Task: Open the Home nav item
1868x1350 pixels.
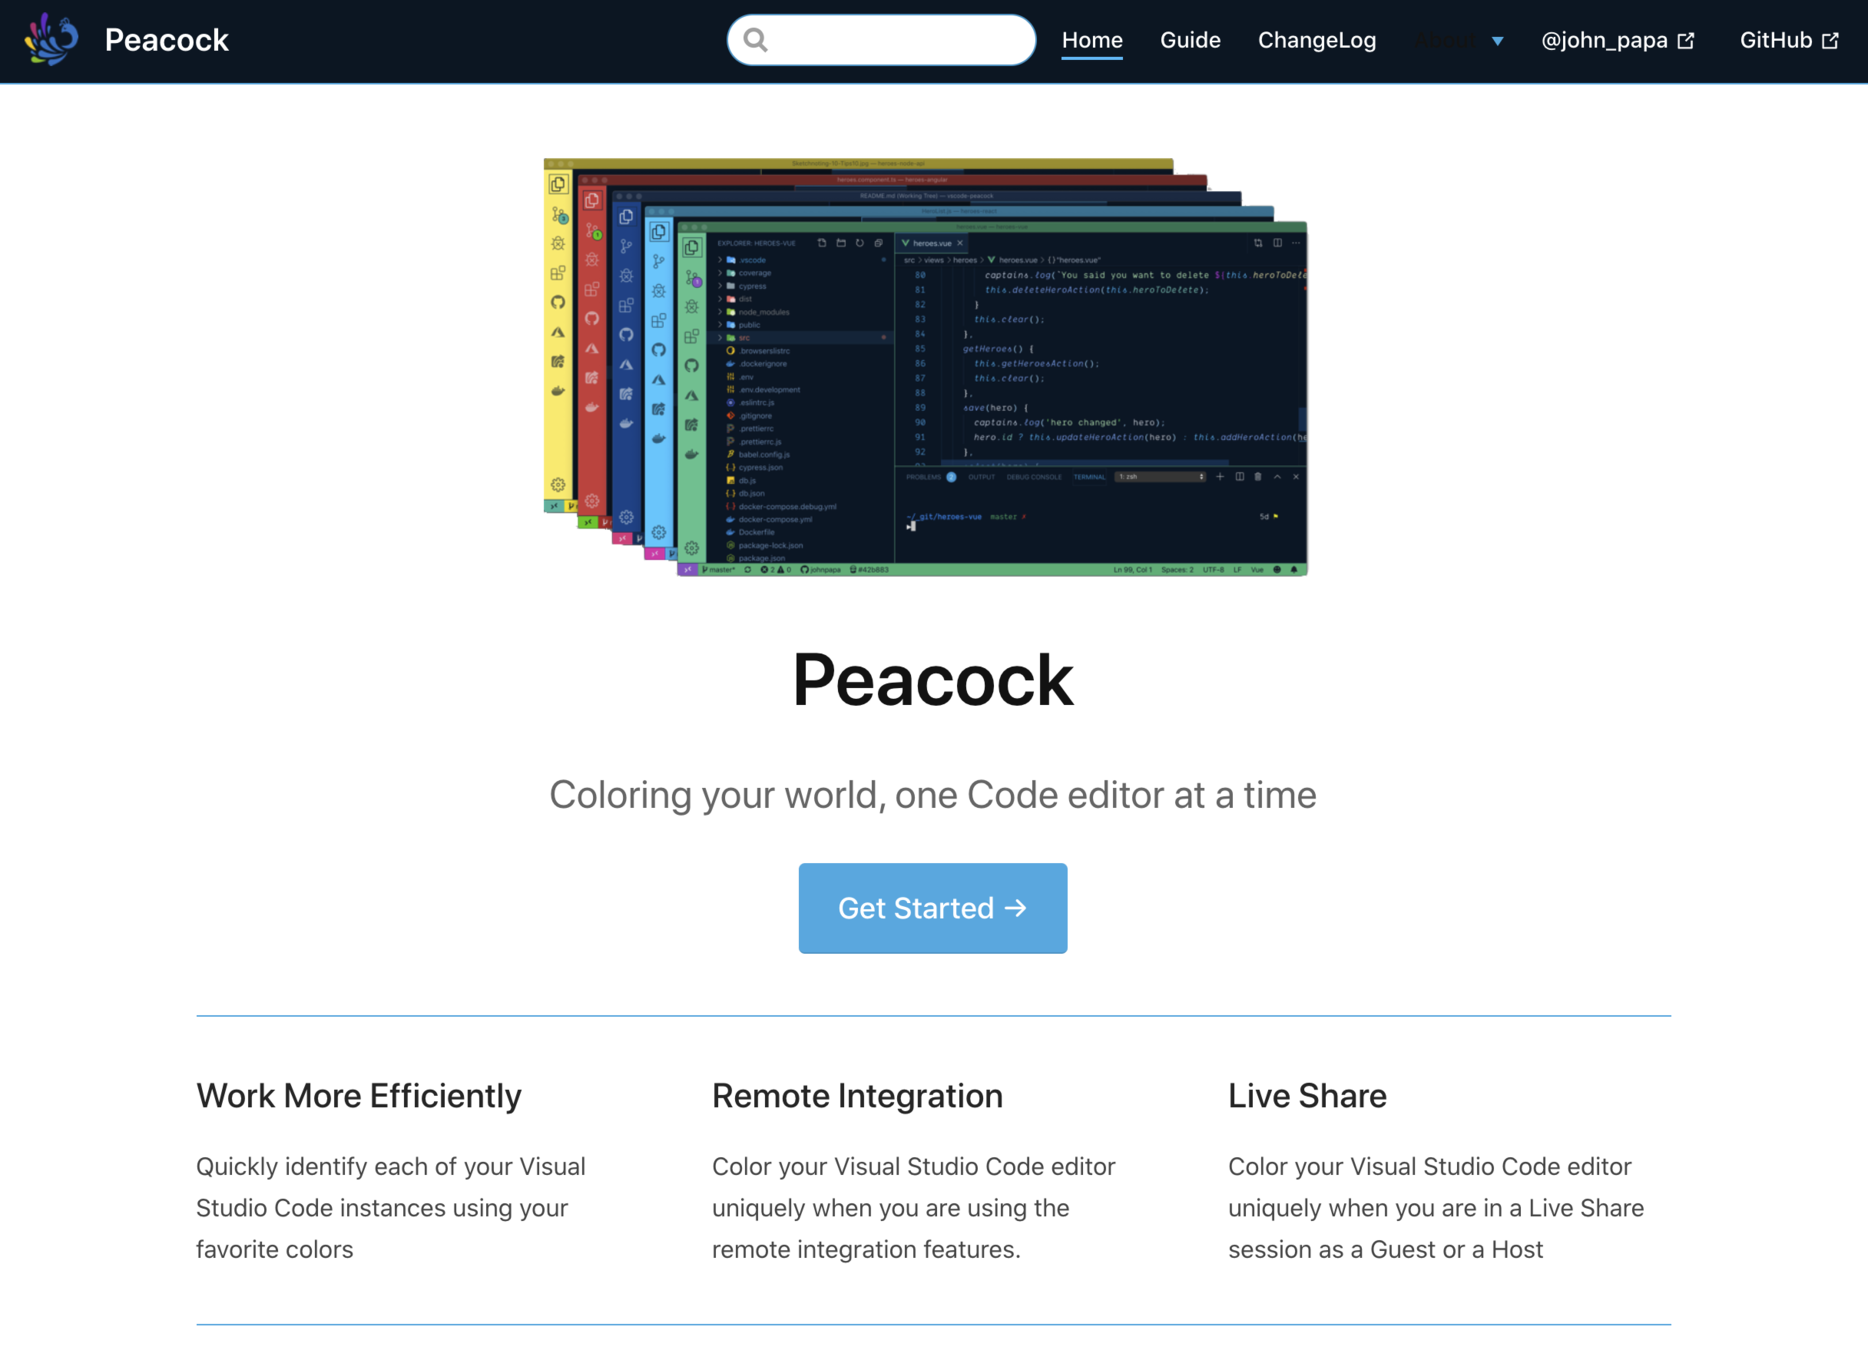Action: tap(1092, 40)
